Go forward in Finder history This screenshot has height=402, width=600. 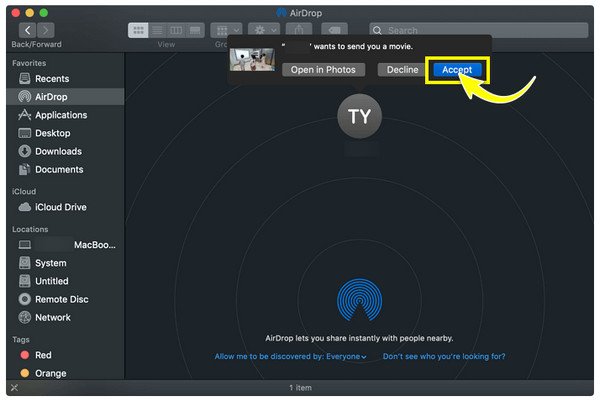point(46,30)
